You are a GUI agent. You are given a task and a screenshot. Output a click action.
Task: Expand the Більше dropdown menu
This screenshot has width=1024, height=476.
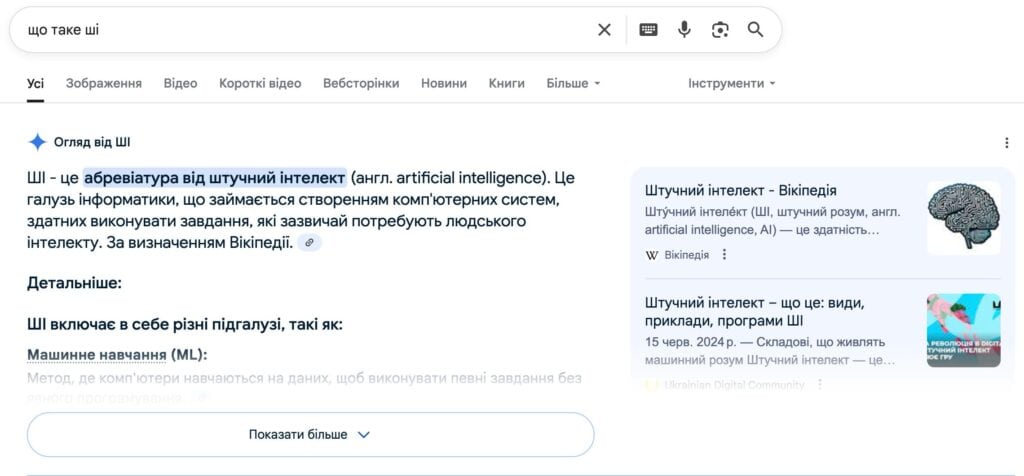pos(573,83)
